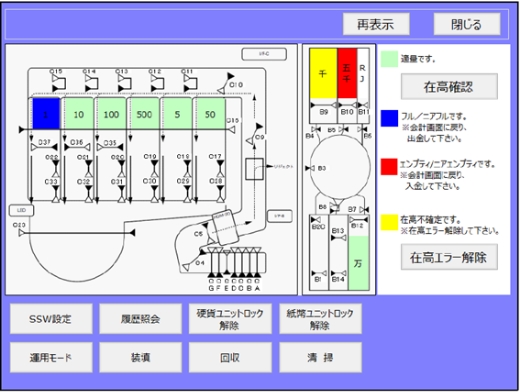Click the red empty/near-empty legend swatch
The width and height of the screenshot is (520, 392).
[389, 167]
